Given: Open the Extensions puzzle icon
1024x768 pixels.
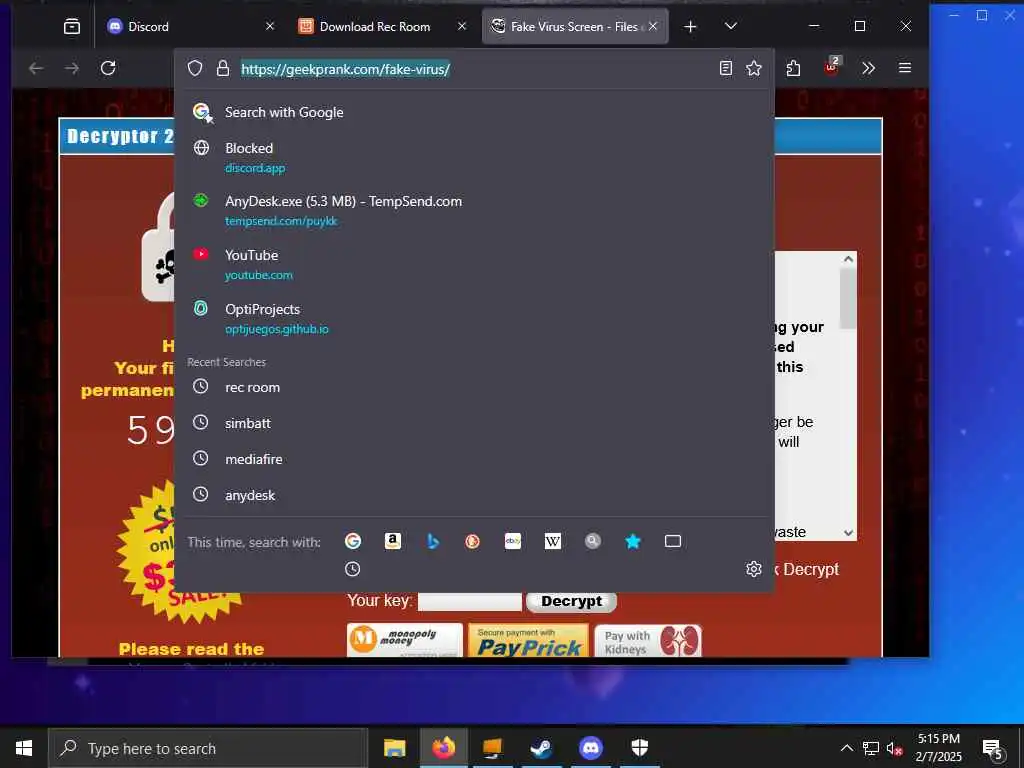Looking at the screenshot, I should pos(793,68).
